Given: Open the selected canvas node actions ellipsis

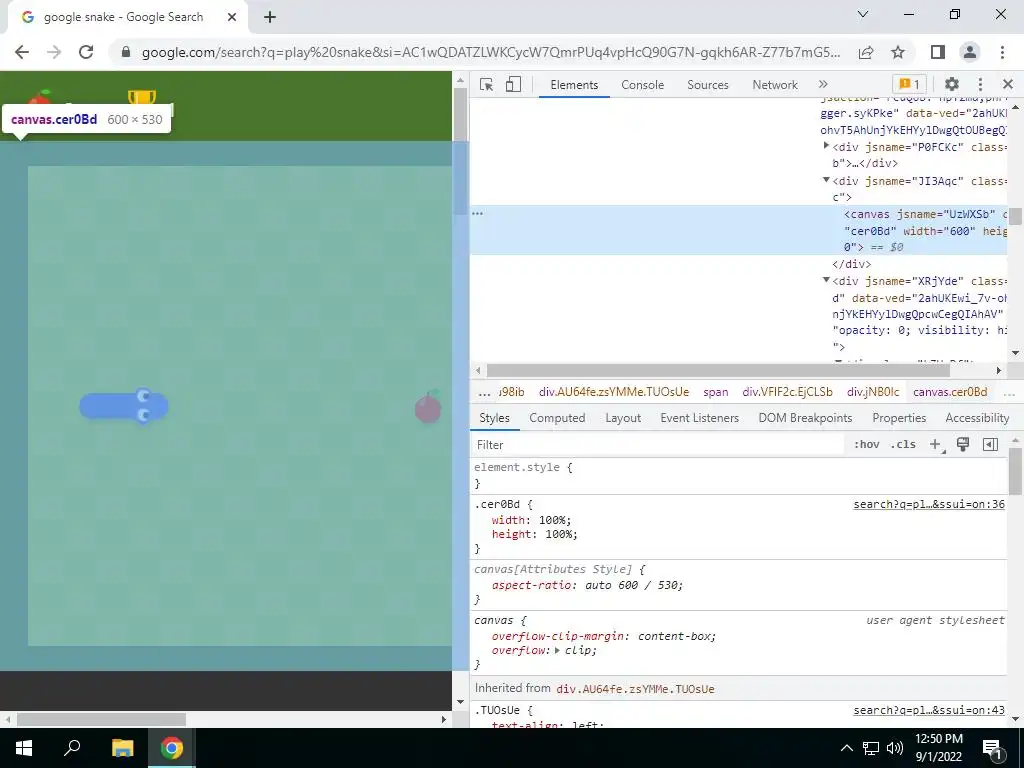Looking at the screenshot, I should tap(477, 214).
